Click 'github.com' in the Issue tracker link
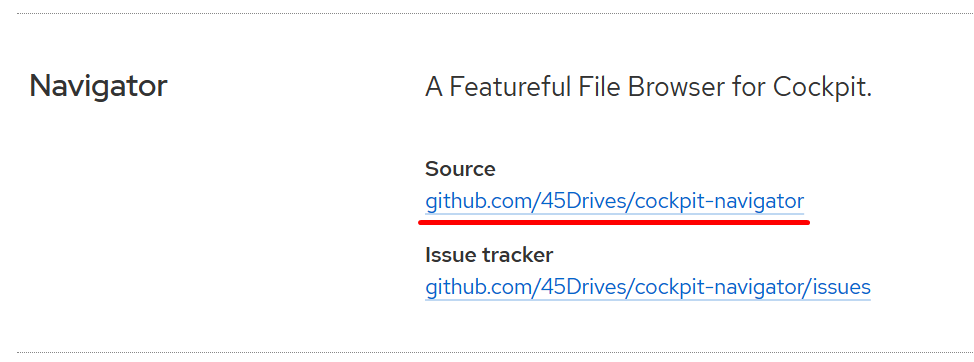 (x=479, y=287)
